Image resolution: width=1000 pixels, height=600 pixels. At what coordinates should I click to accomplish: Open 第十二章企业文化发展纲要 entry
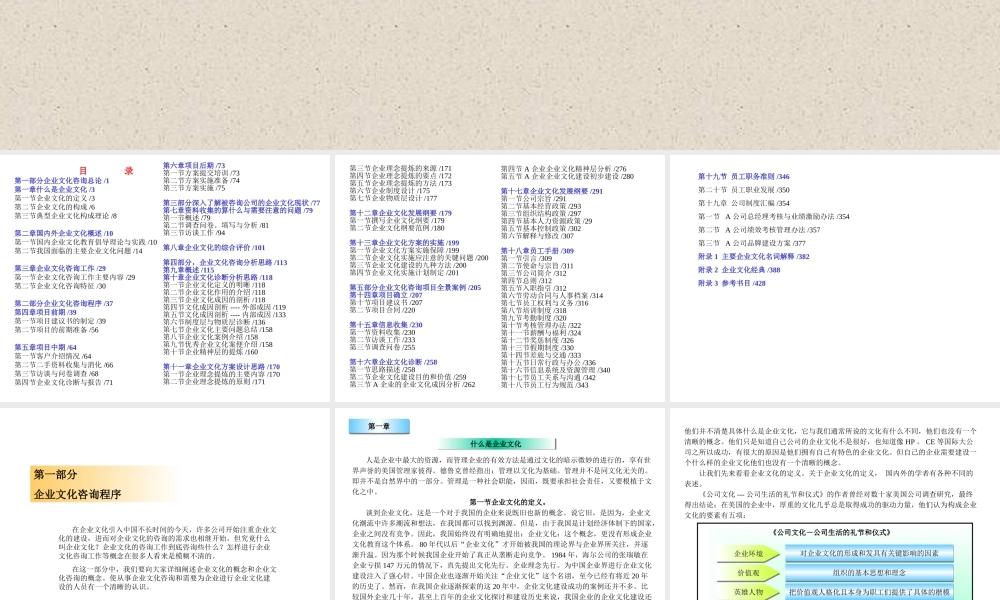tap(400, 212)
